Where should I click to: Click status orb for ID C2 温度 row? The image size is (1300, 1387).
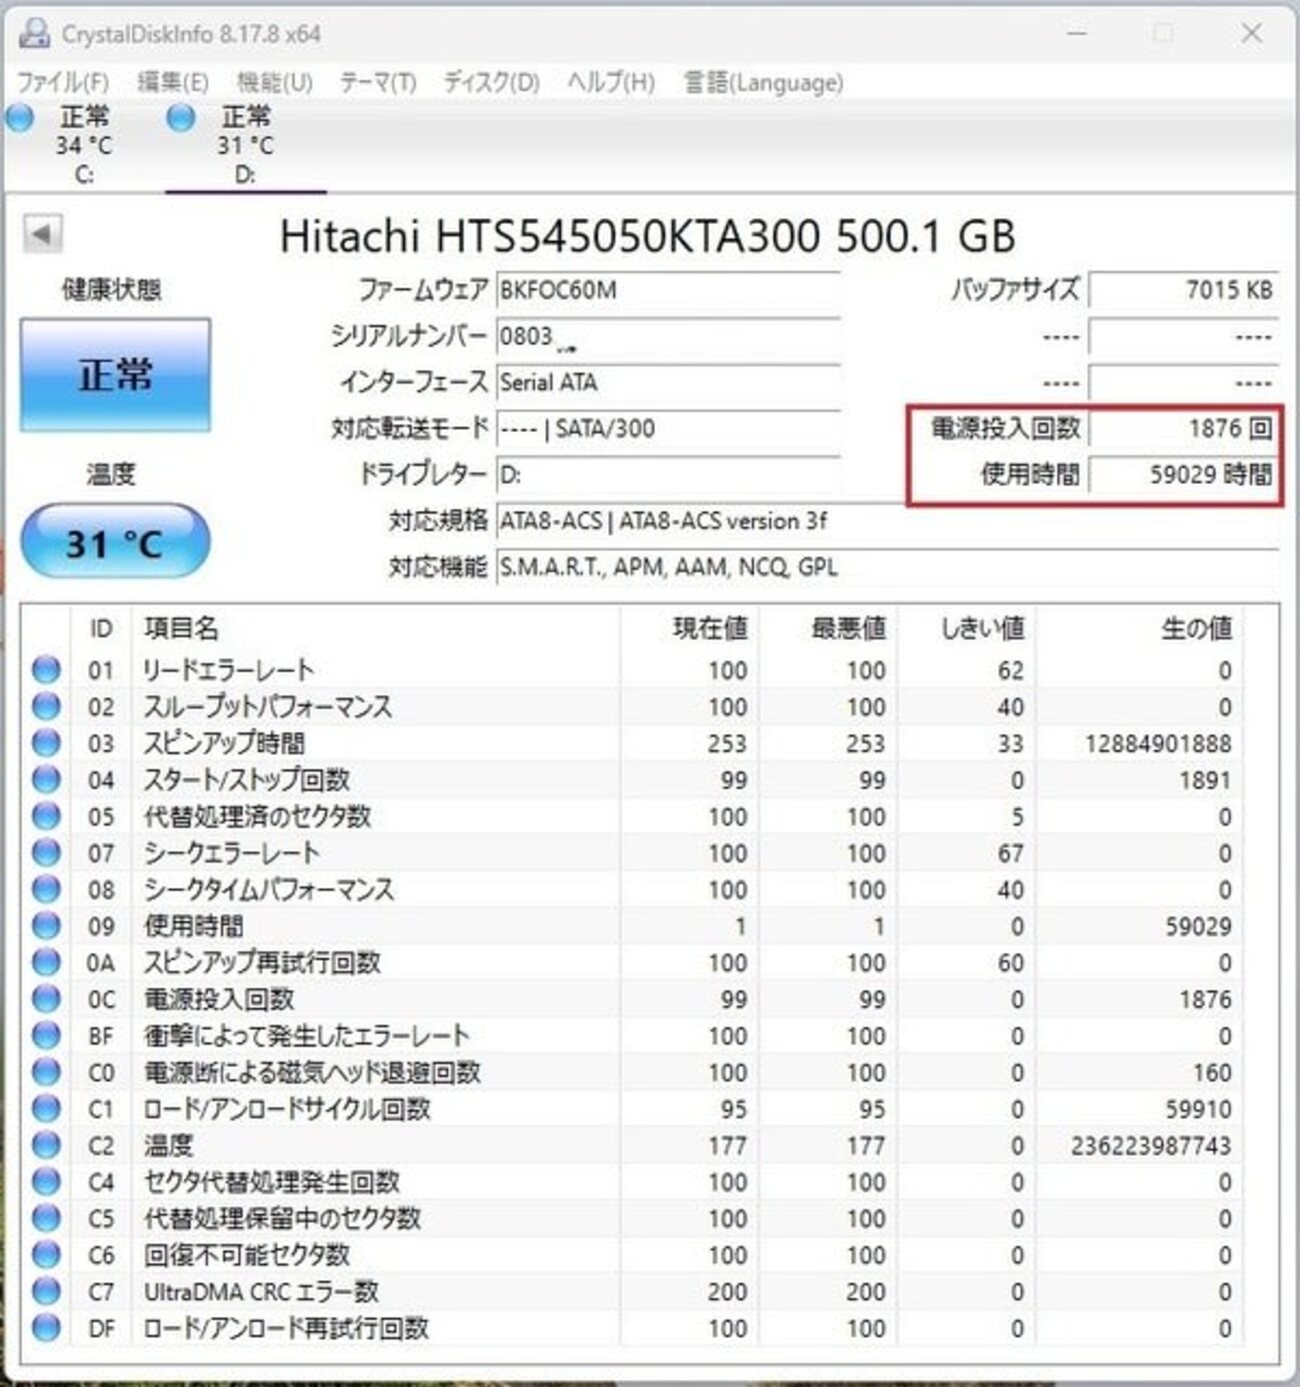tap(46, 1145)
